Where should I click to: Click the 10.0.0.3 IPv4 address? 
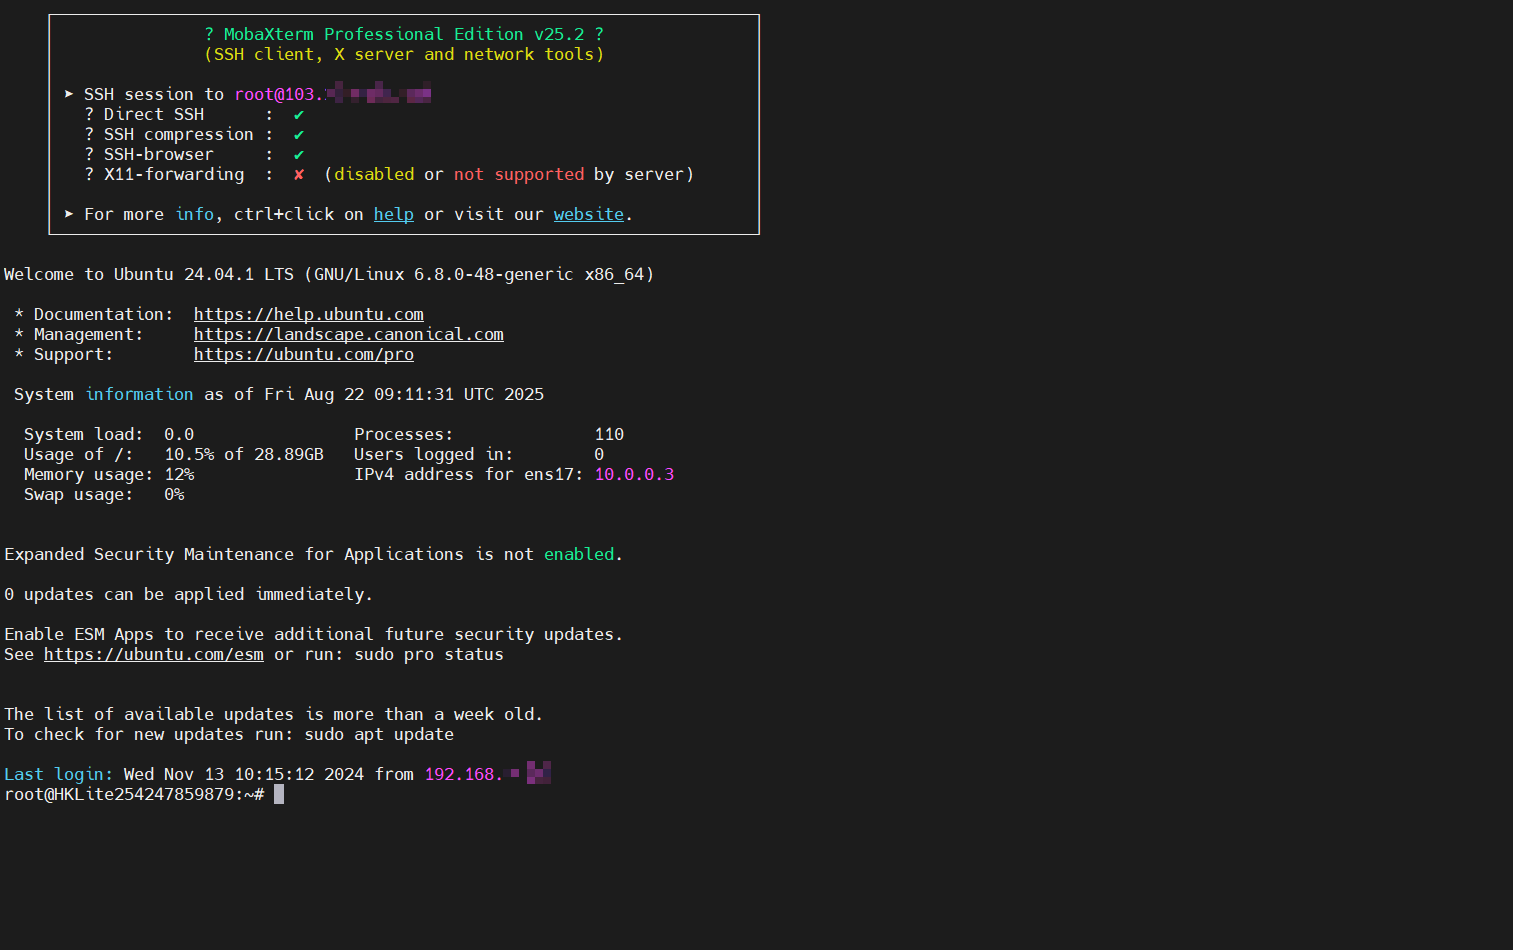pyautogui.click(x=634, y=474)
